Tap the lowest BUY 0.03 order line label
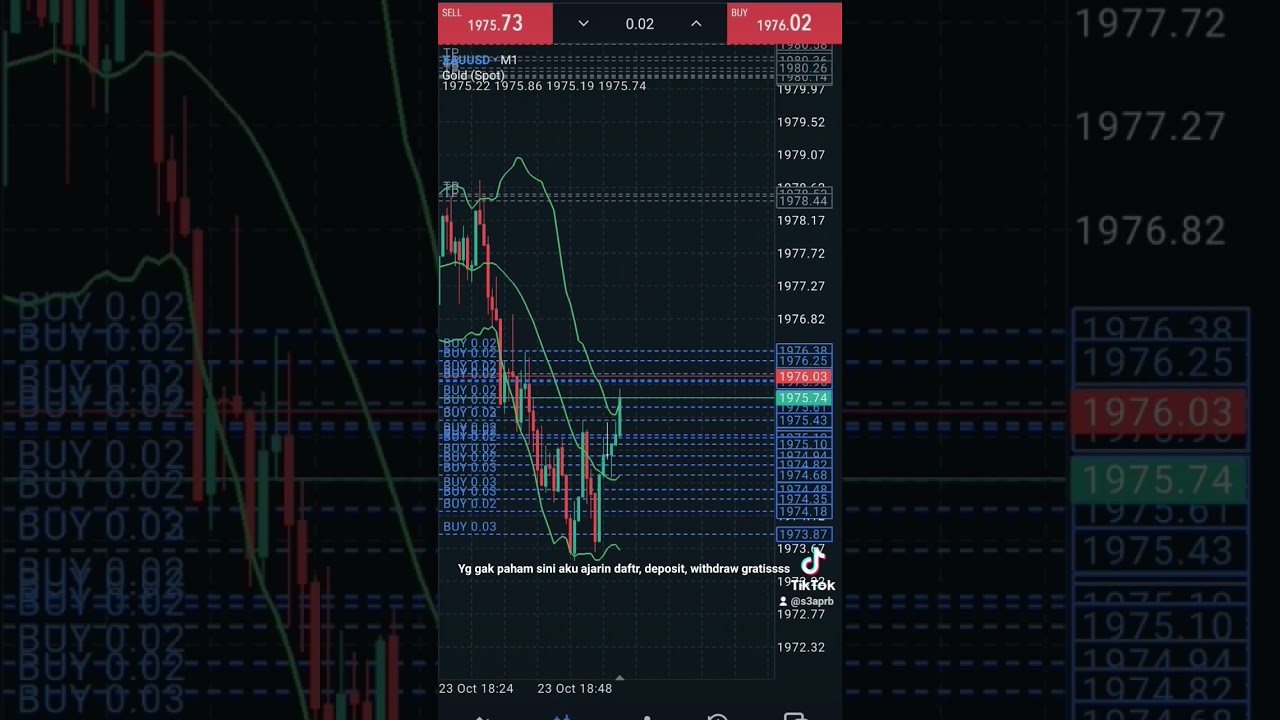This screenshot has height=720, width=1280. pos(470,527)
